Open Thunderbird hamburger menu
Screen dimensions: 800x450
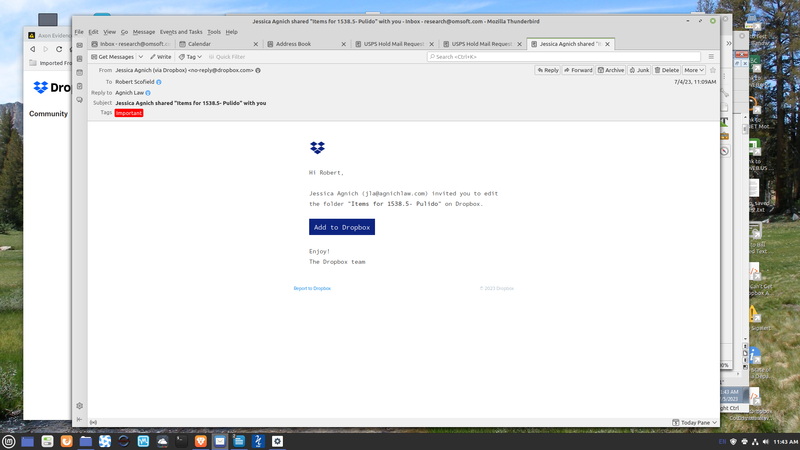click(711, 57)
